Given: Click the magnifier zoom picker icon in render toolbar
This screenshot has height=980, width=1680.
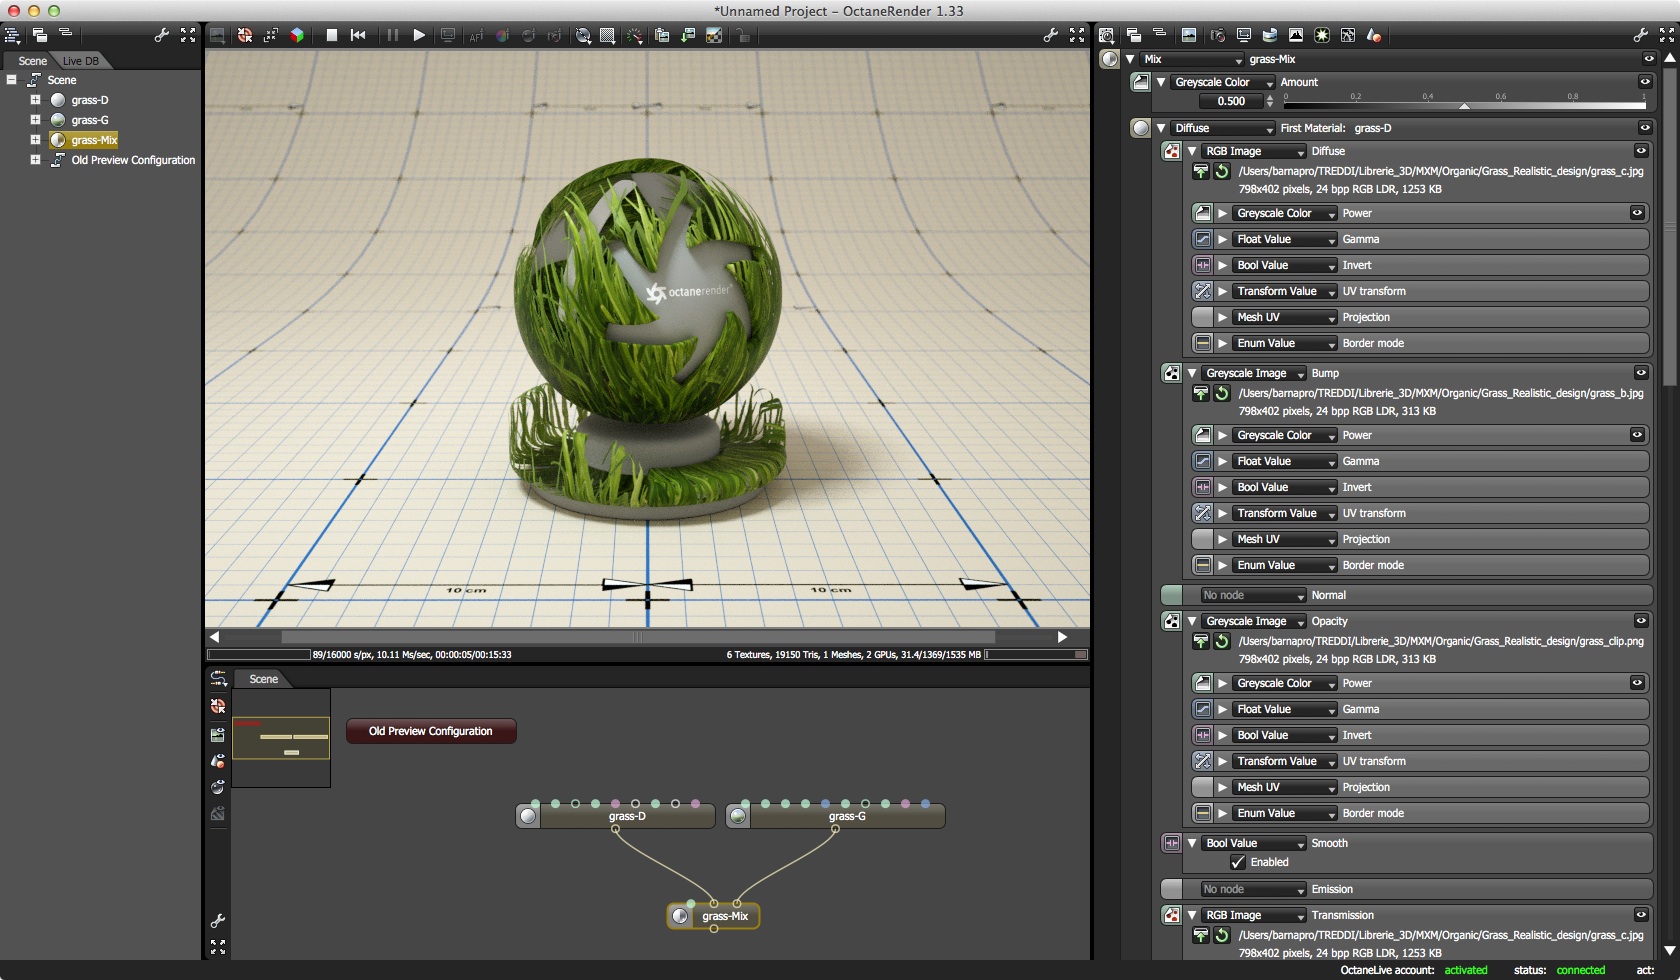Looking at the screenshot, I should [x=583, y=35].
